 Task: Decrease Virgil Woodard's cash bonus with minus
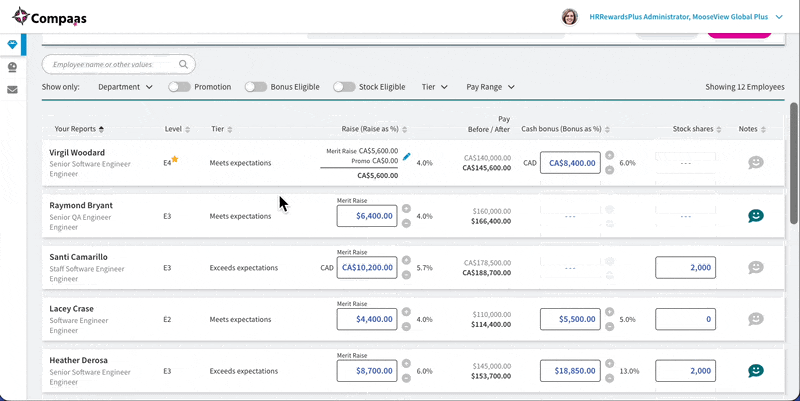click(609, 170)
